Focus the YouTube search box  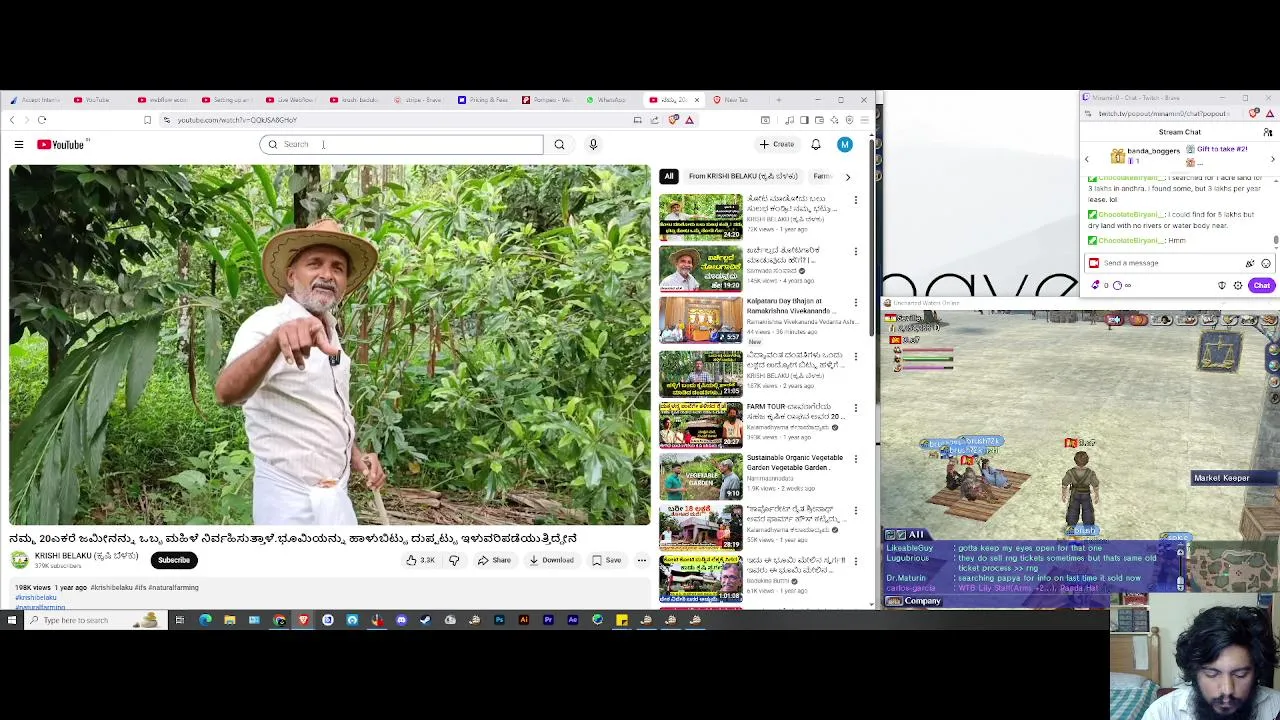[x=402, y=145]
